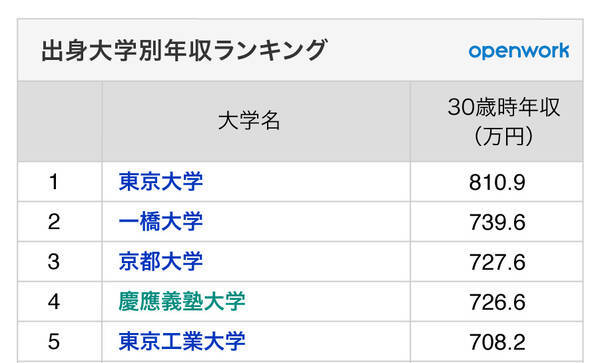Open the 一橋大学 link

tap(161, 222)
